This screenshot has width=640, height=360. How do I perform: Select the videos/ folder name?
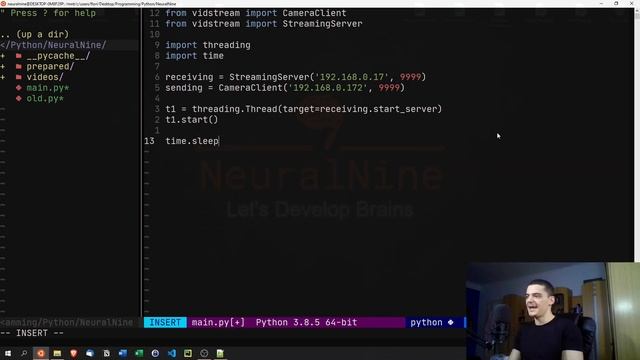click(45, 77)
